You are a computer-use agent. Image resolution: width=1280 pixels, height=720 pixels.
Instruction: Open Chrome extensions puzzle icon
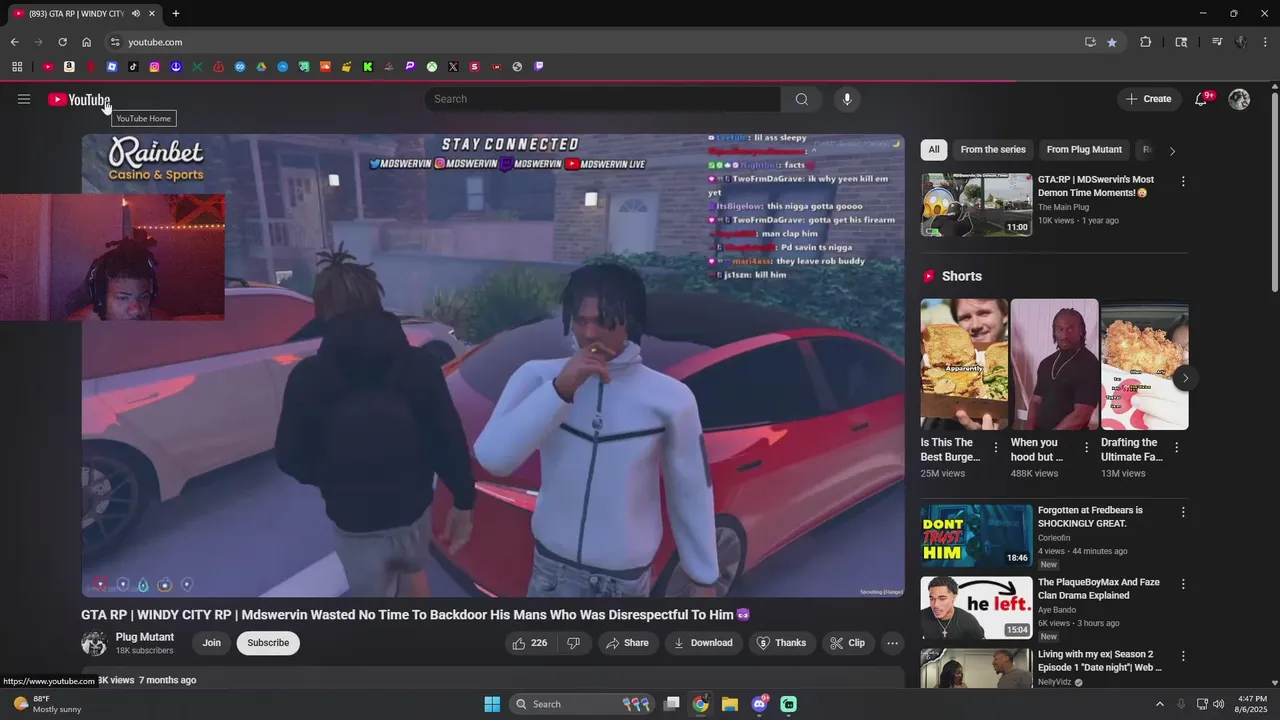(1146, 42)
